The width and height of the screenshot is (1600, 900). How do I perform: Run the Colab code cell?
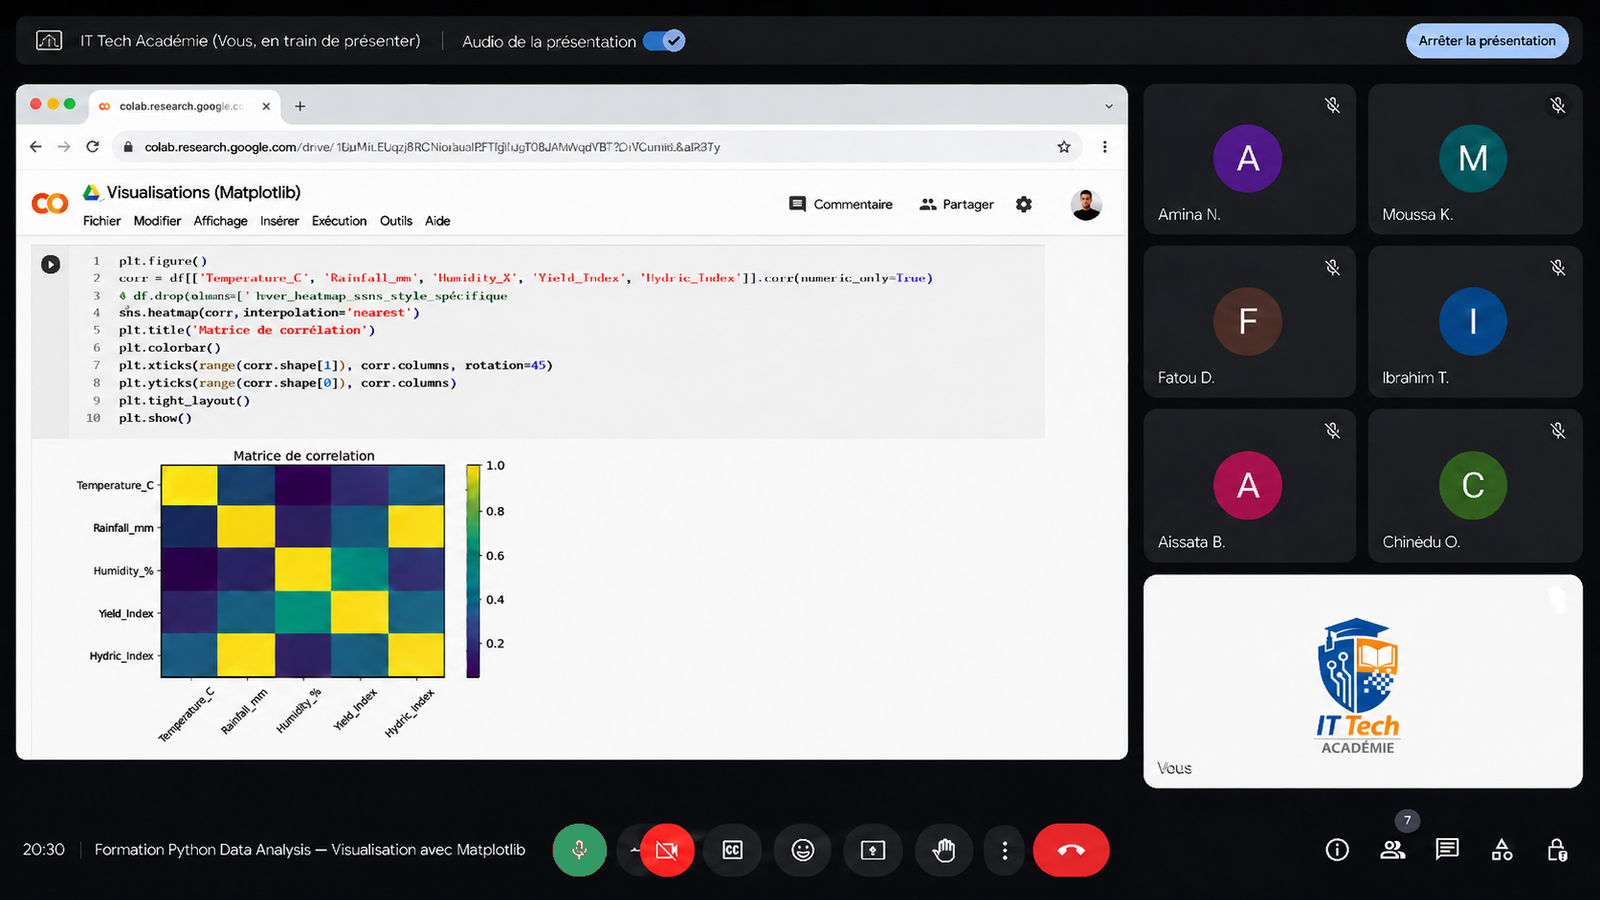[51, 264]
